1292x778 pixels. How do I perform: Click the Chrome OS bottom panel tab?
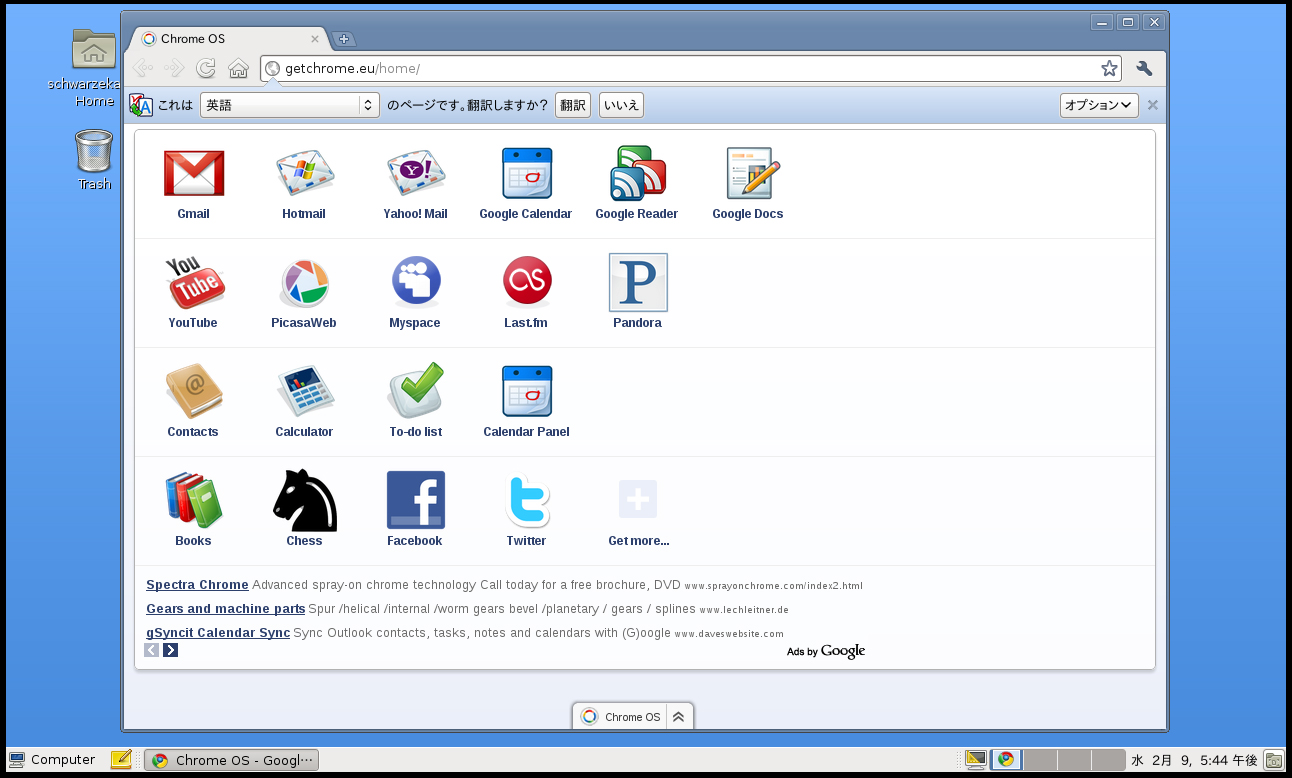(621, 717)
